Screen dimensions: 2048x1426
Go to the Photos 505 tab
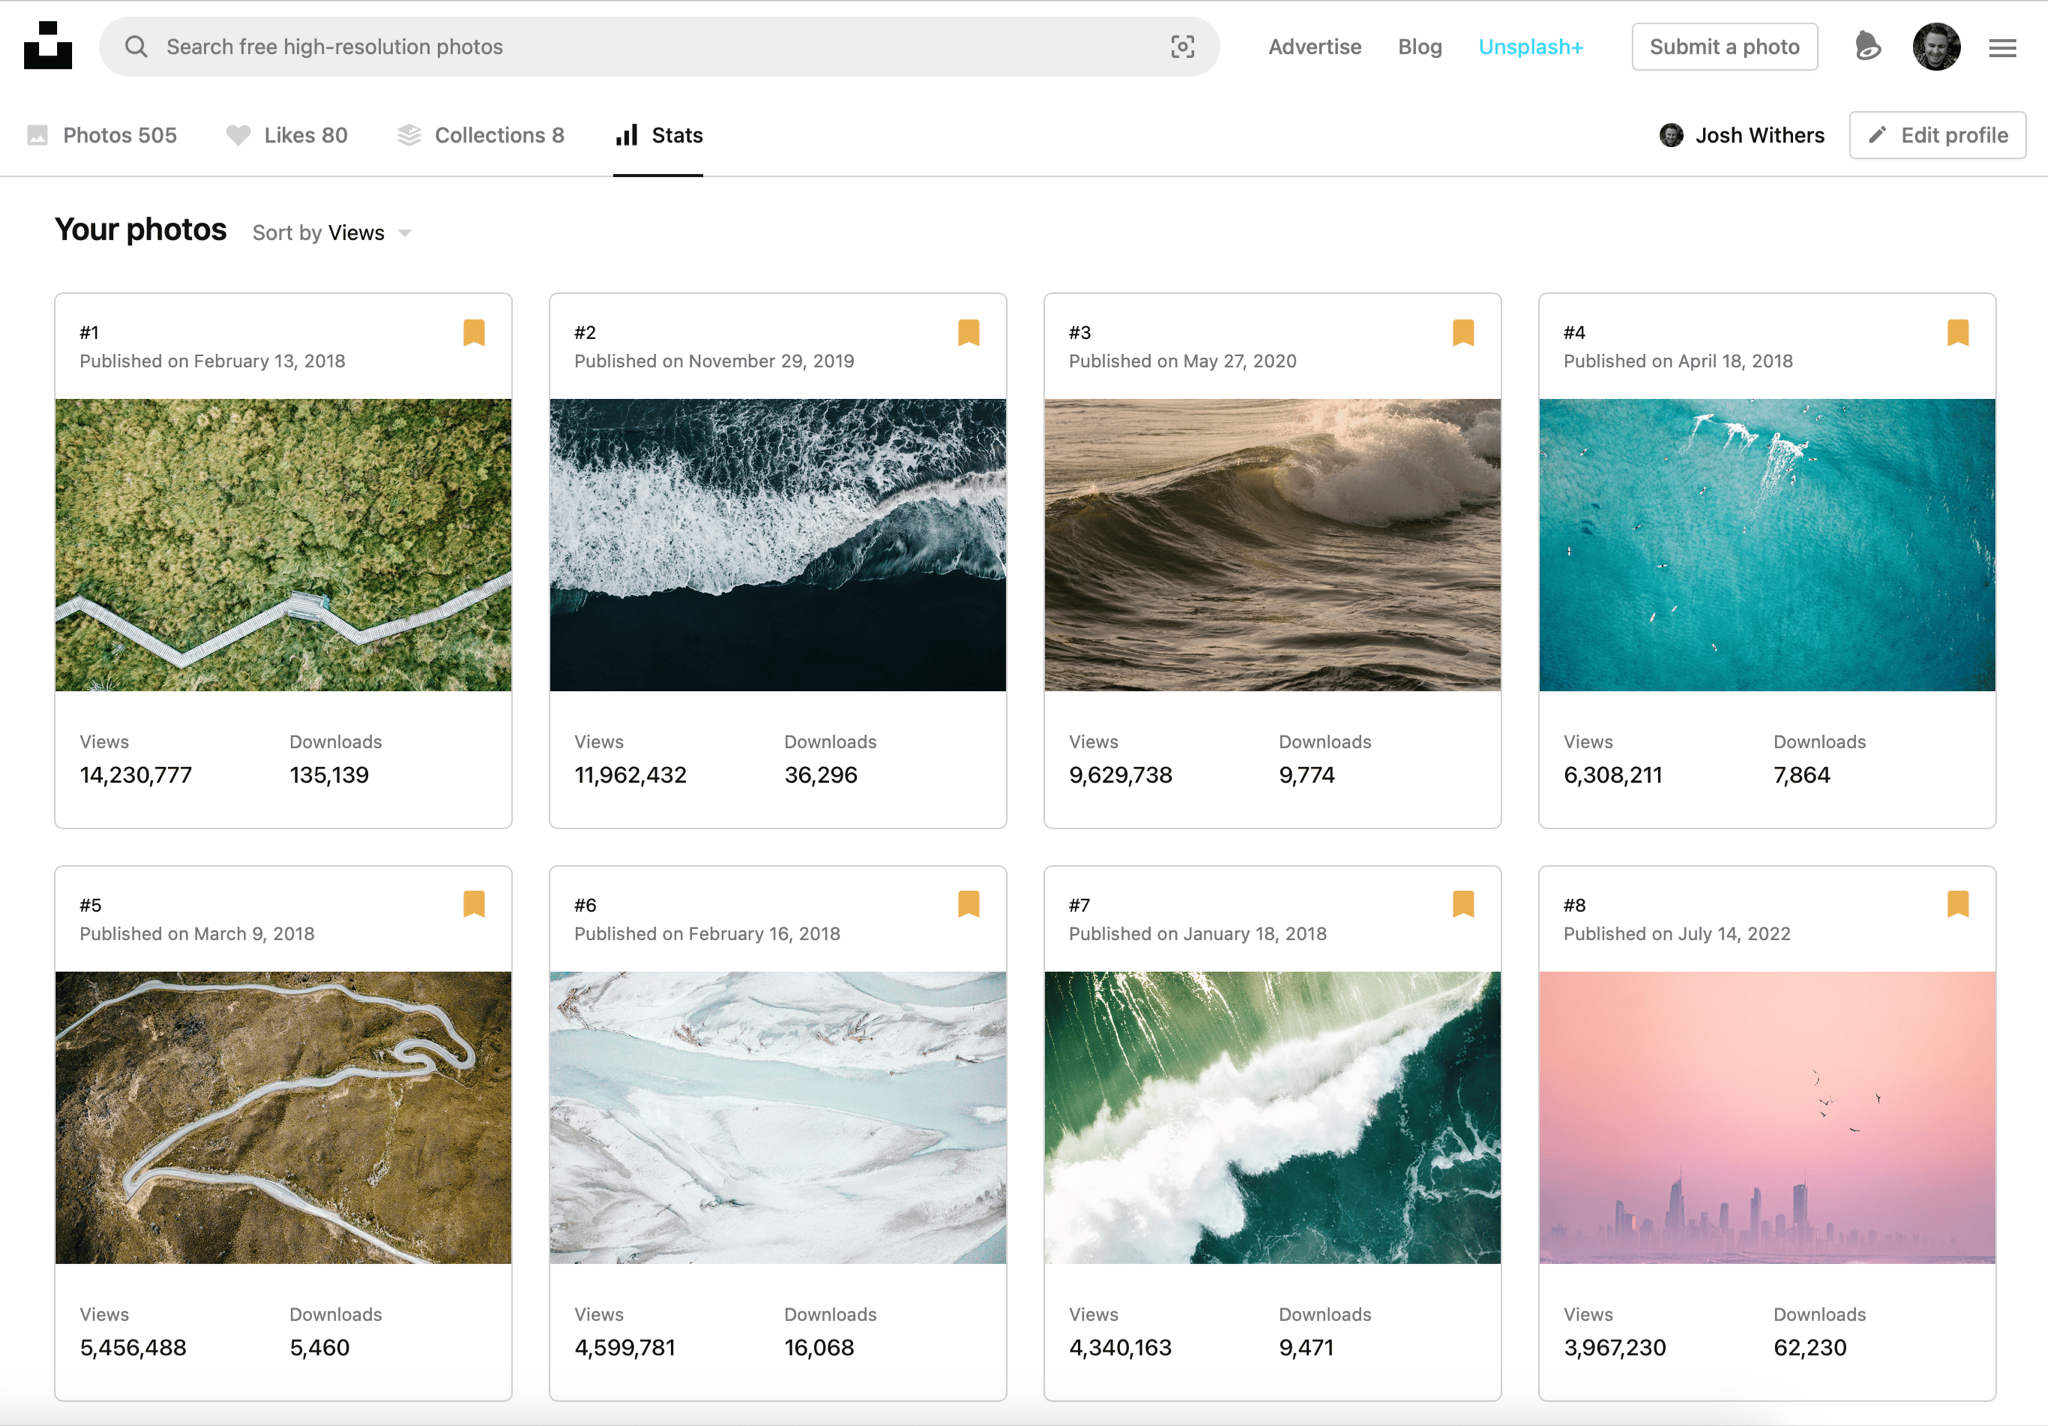pos(102,135)
